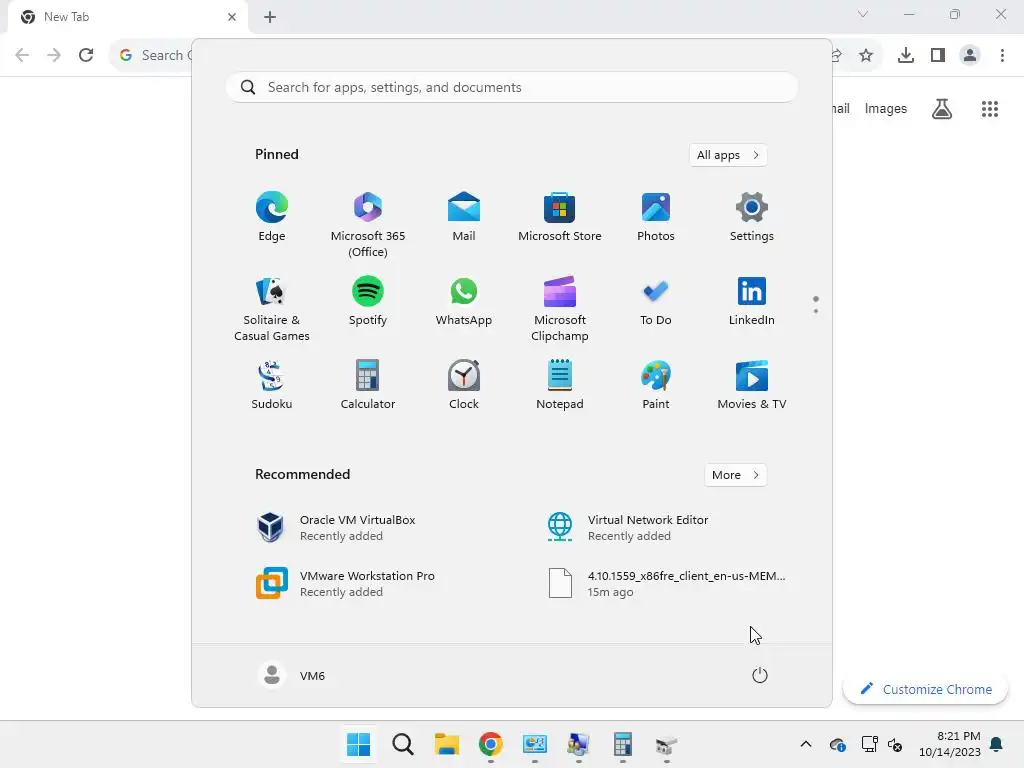Image resolution: width=1024 pixels, height=768 pixels.
Task: Open the recently used 4.10.1559 file
Action: 666,583
